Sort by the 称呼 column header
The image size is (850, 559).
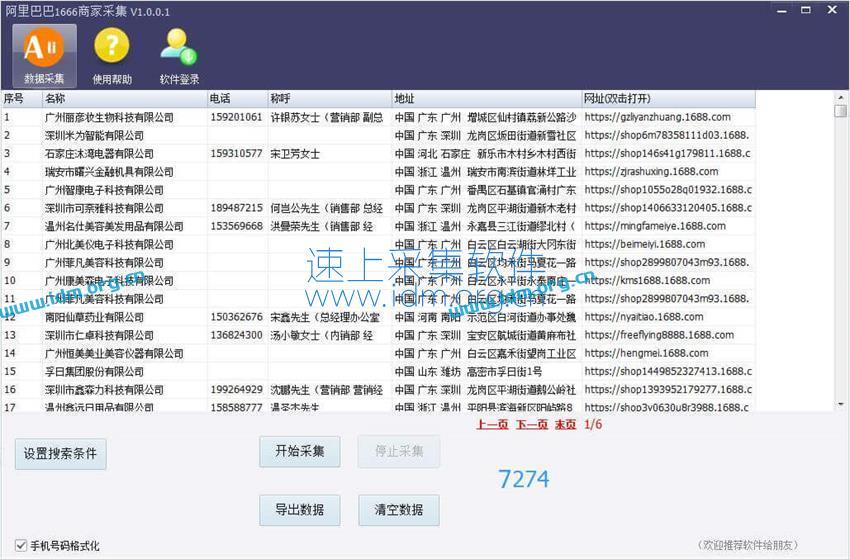pyautogui.click(x=330, y=99)
